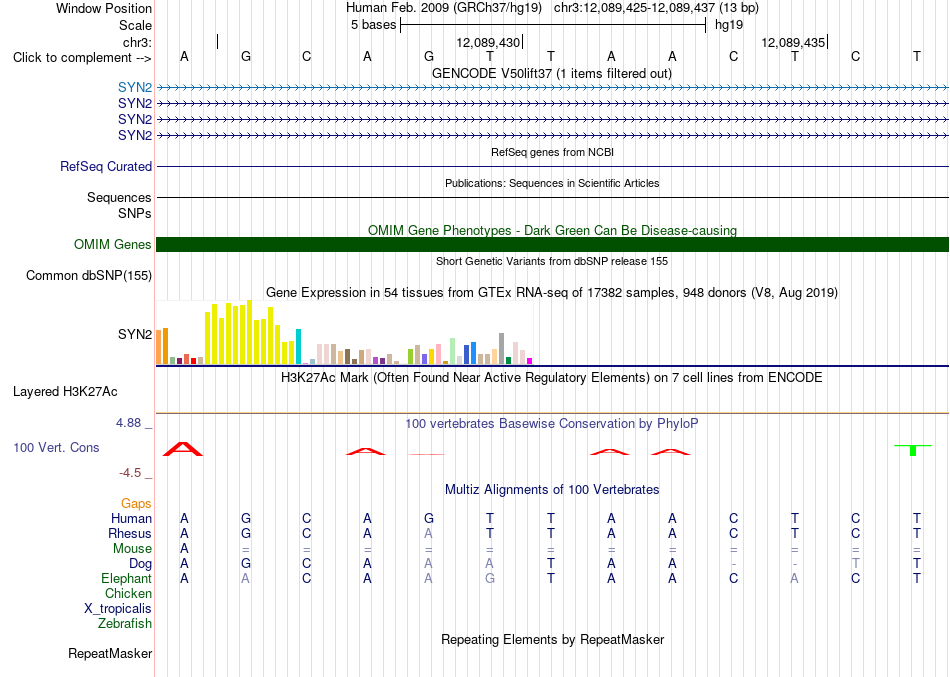The width and height of the screenshot is (950, 677).
Task: Click the large red A conservation logo
Action: 183,449
